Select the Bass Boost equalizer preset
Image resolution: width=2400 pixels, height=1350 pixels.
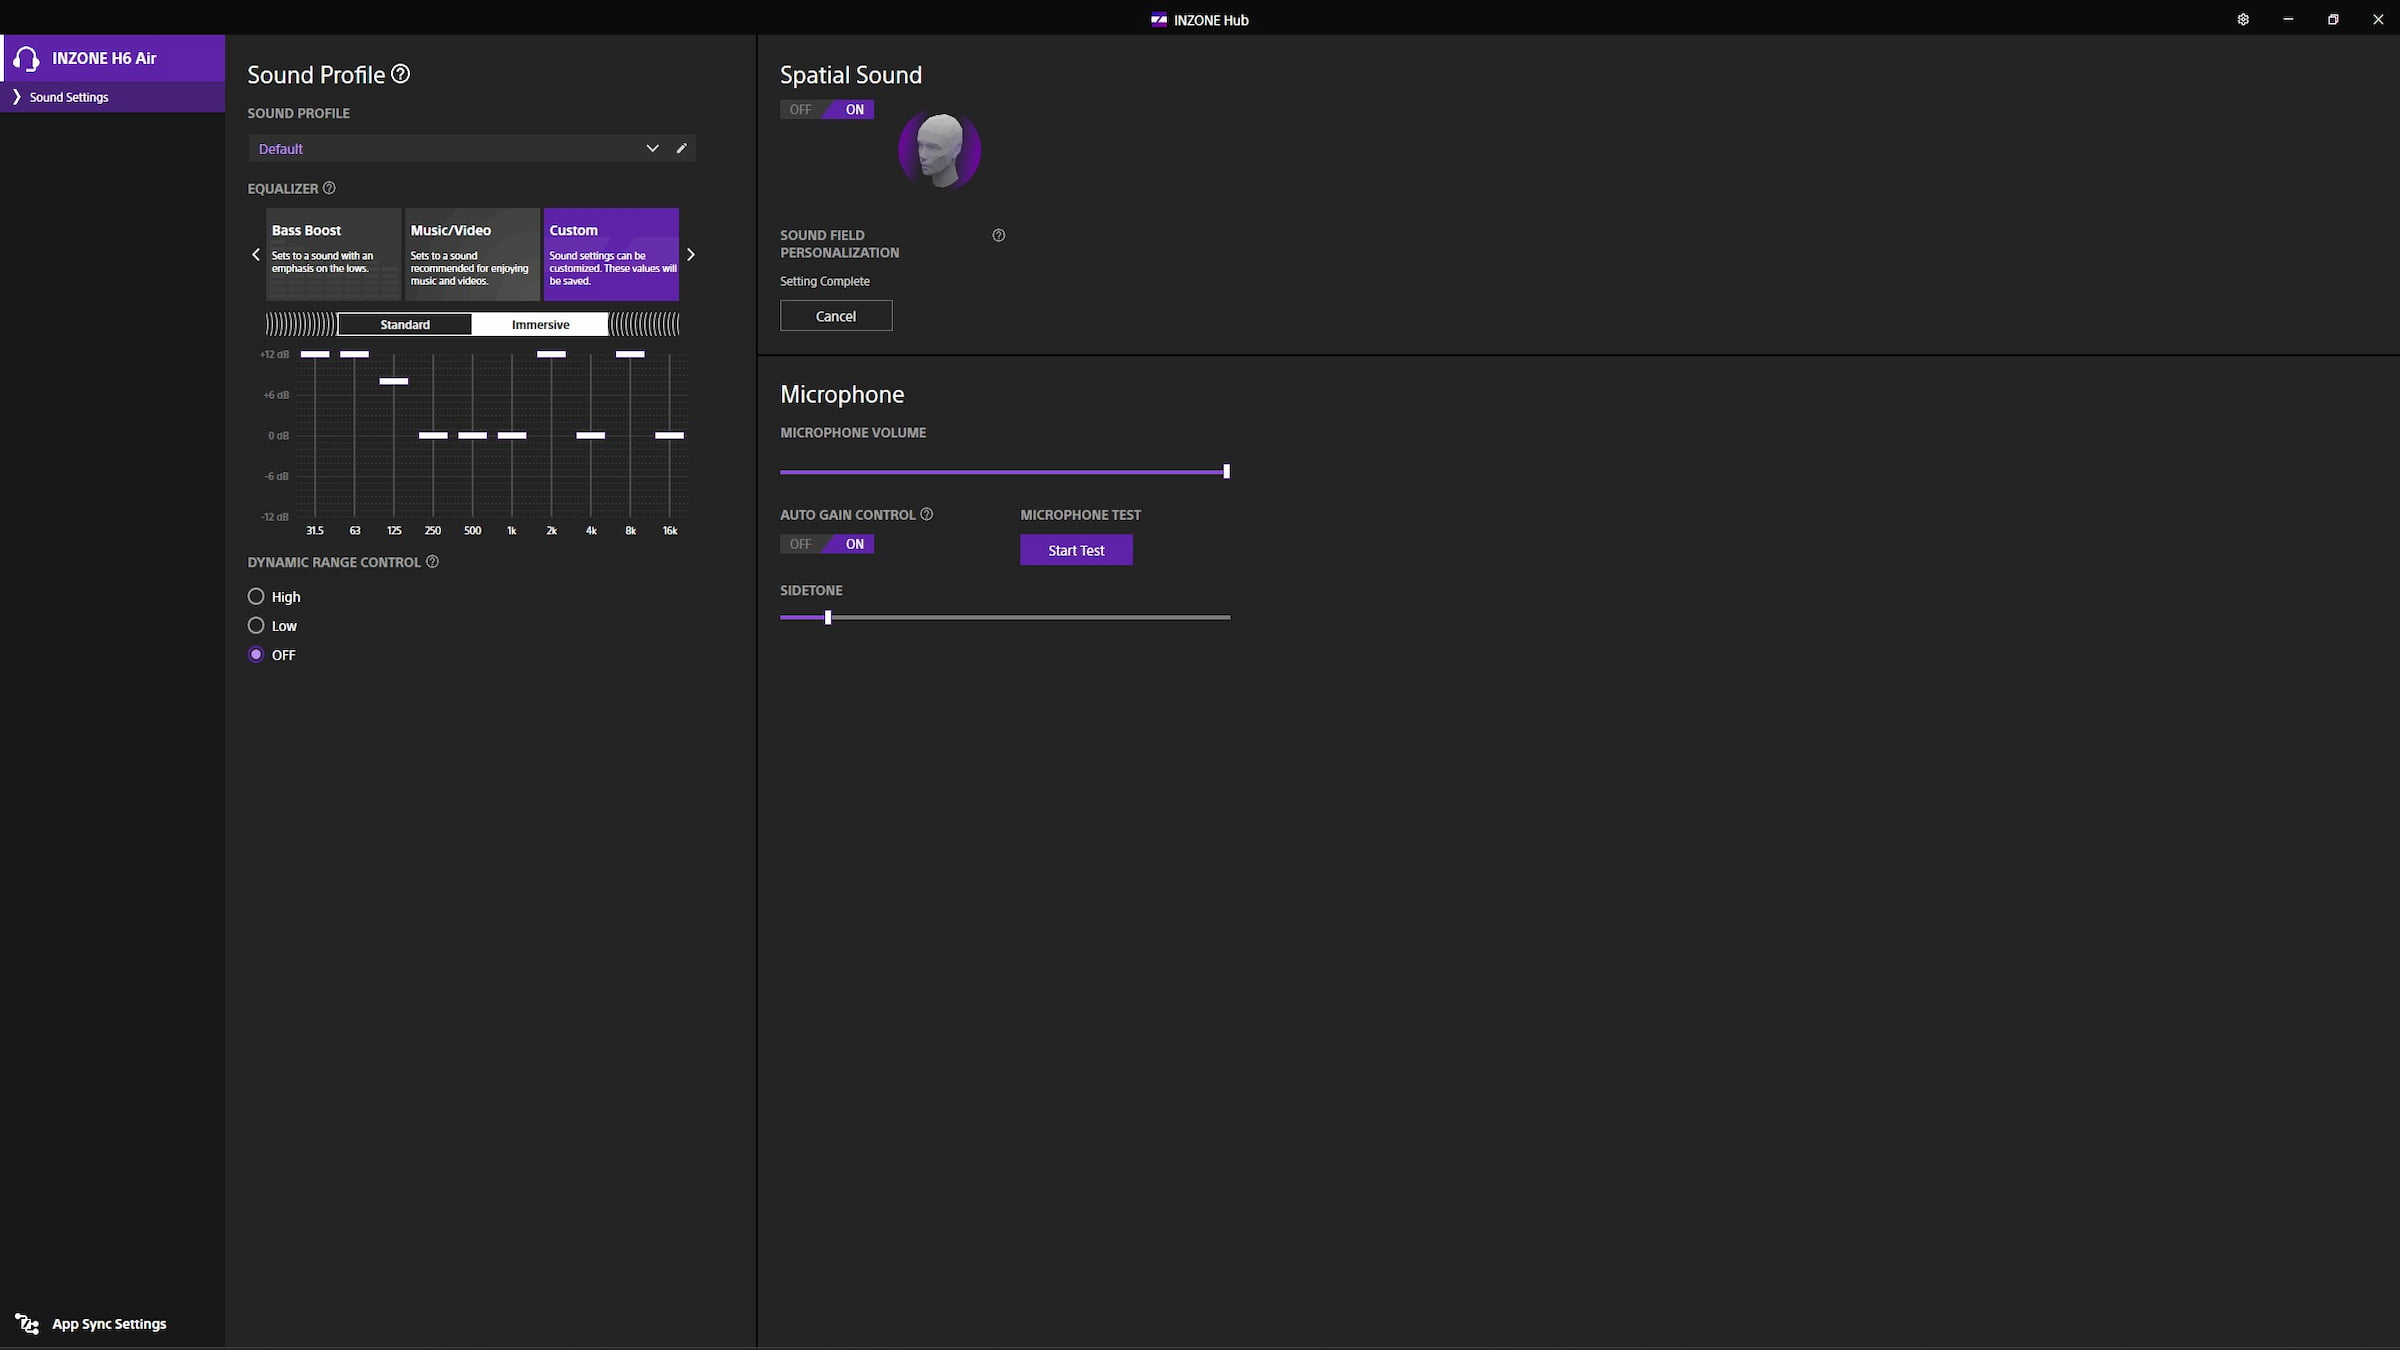[x=333, y=254]
